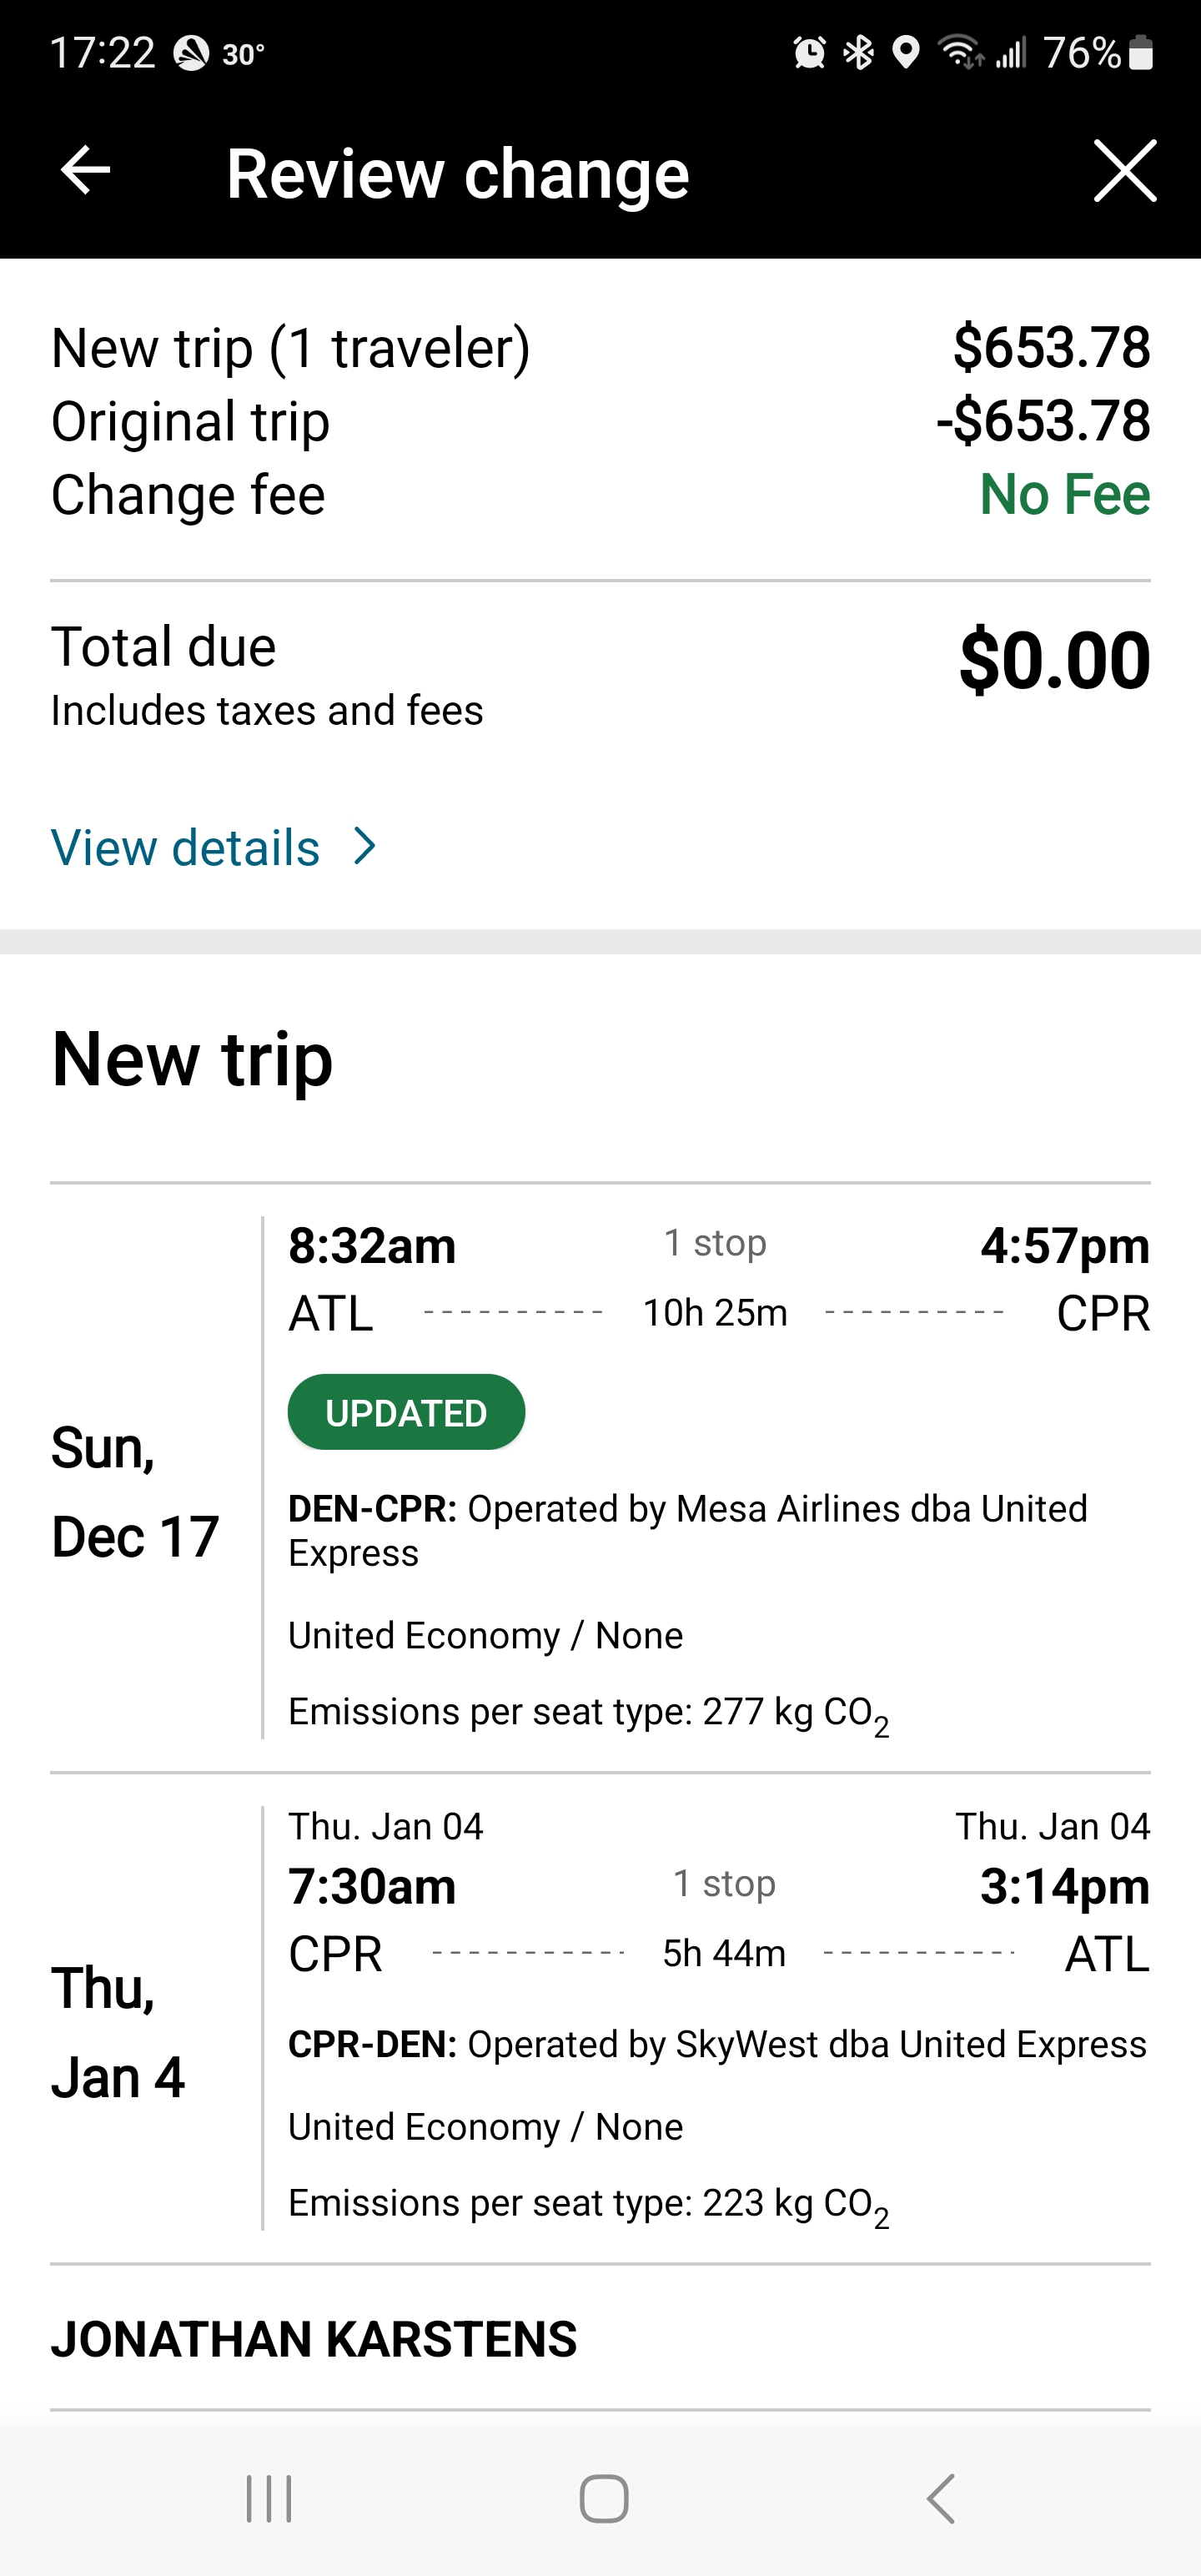Tap traveler name JONATHAN KARSTENS
This screenshot has height=2576, width=1201.
coord(314,2340)
